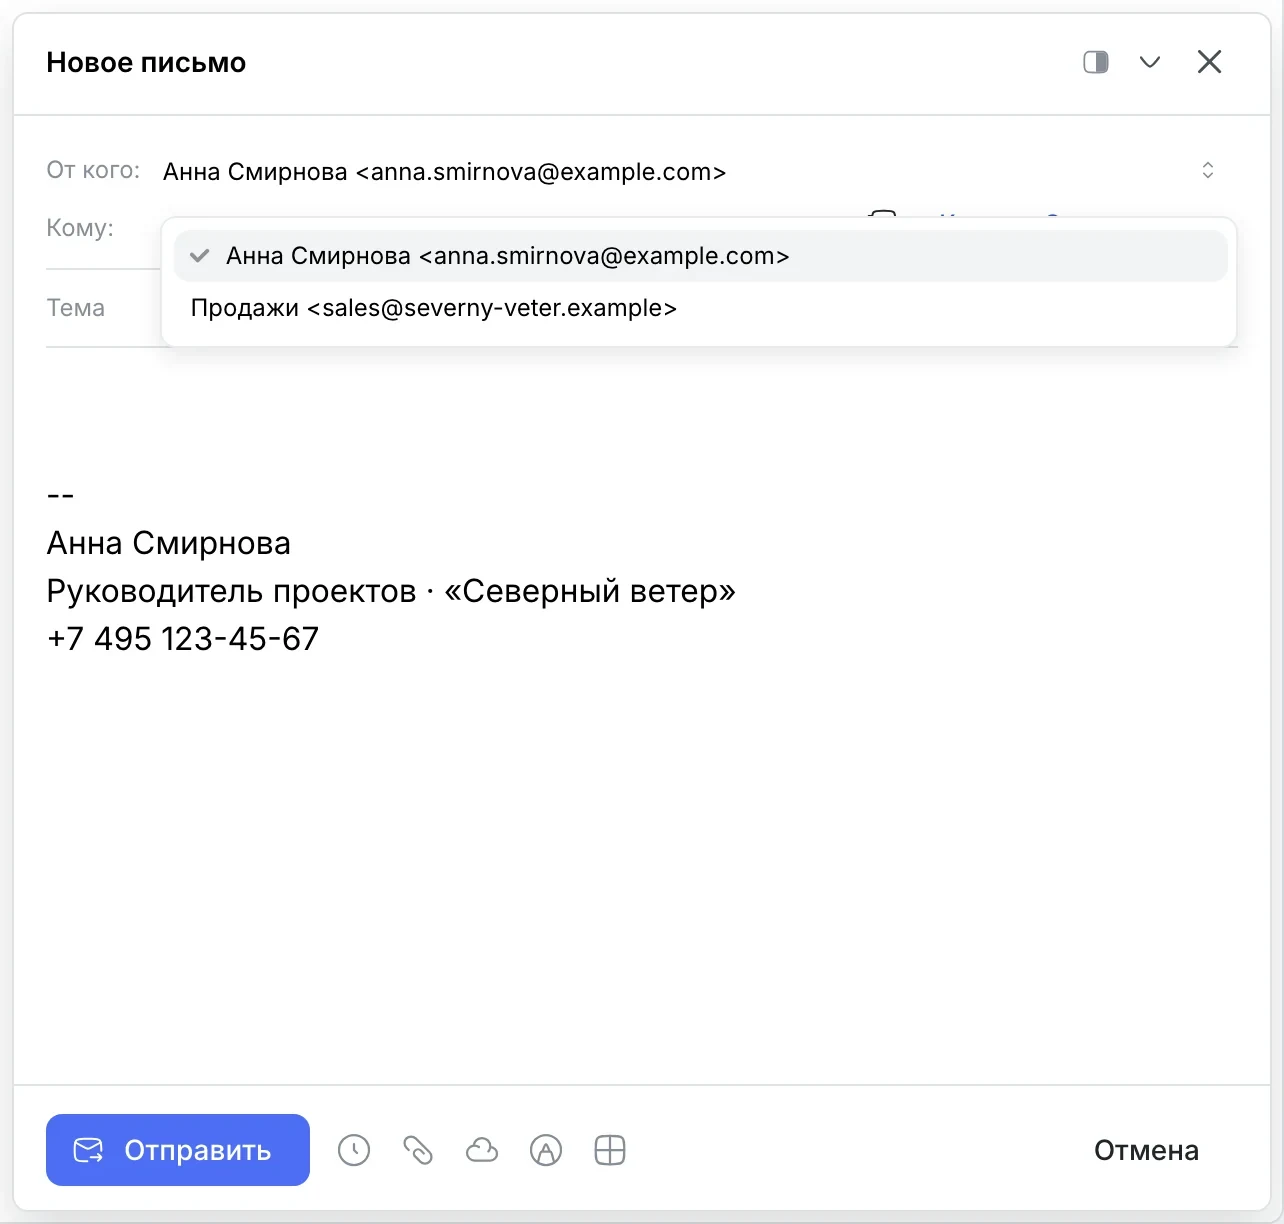Close the Новое письмо compose window
Screen dimensions: 1284x1224
(1209, 62)
